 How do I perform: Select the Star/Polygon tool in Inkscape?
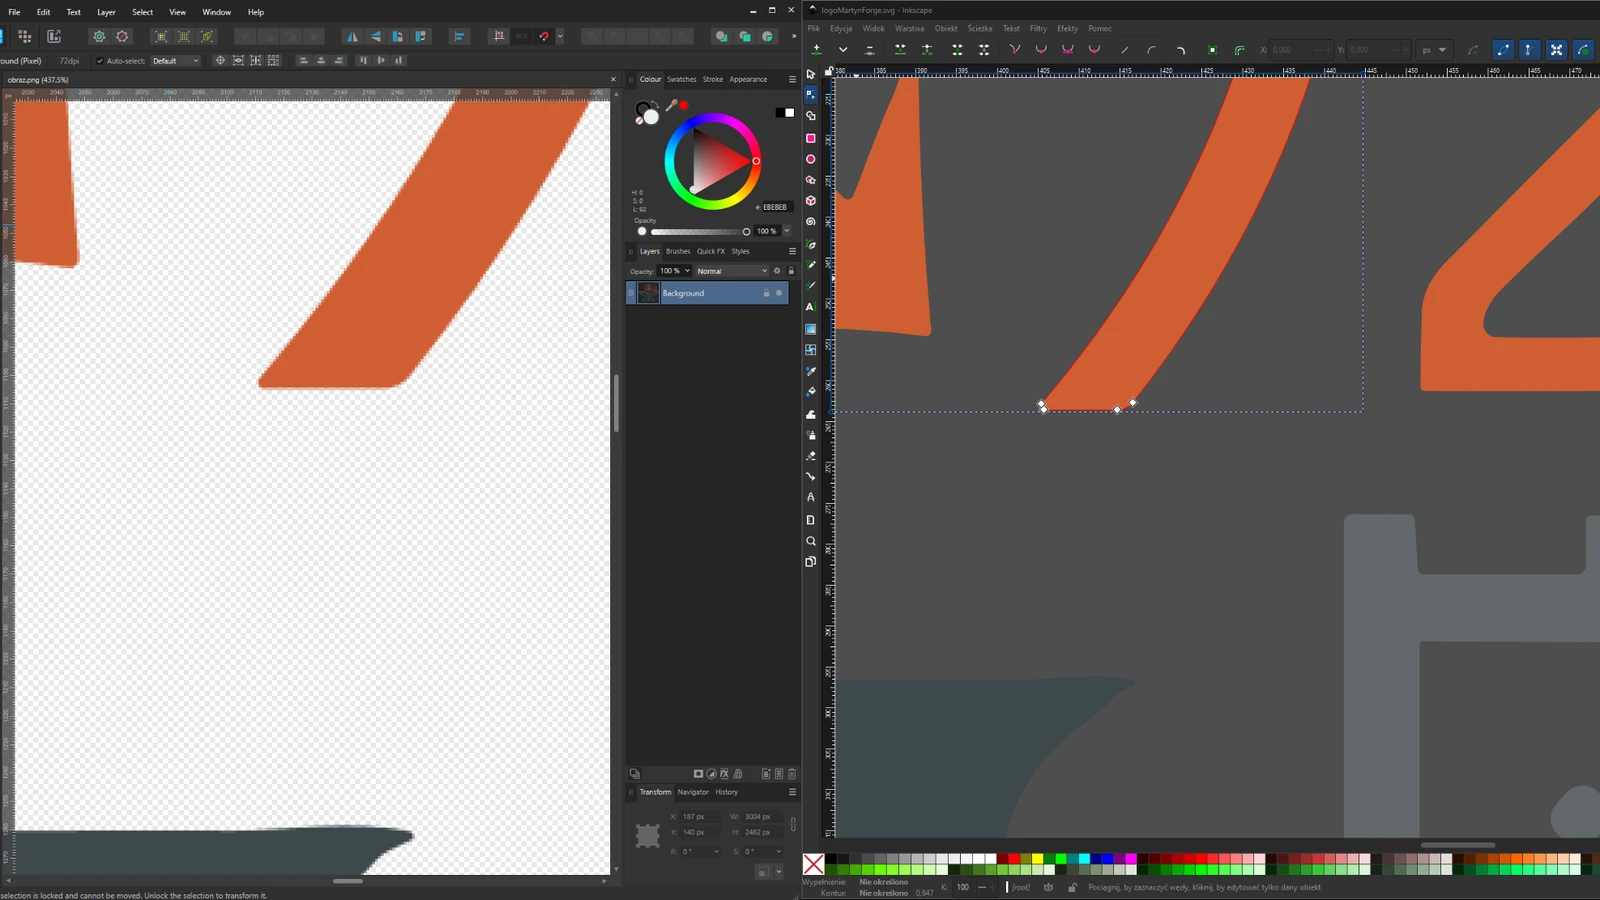tap(811, 180)
